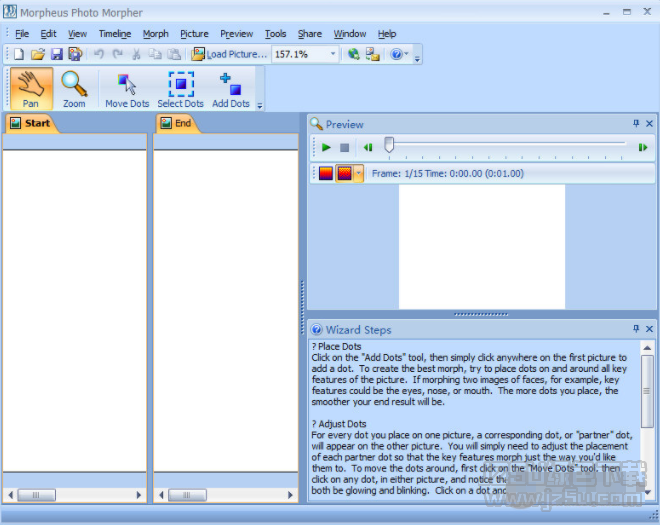Switch to the End picture tab

177,123
